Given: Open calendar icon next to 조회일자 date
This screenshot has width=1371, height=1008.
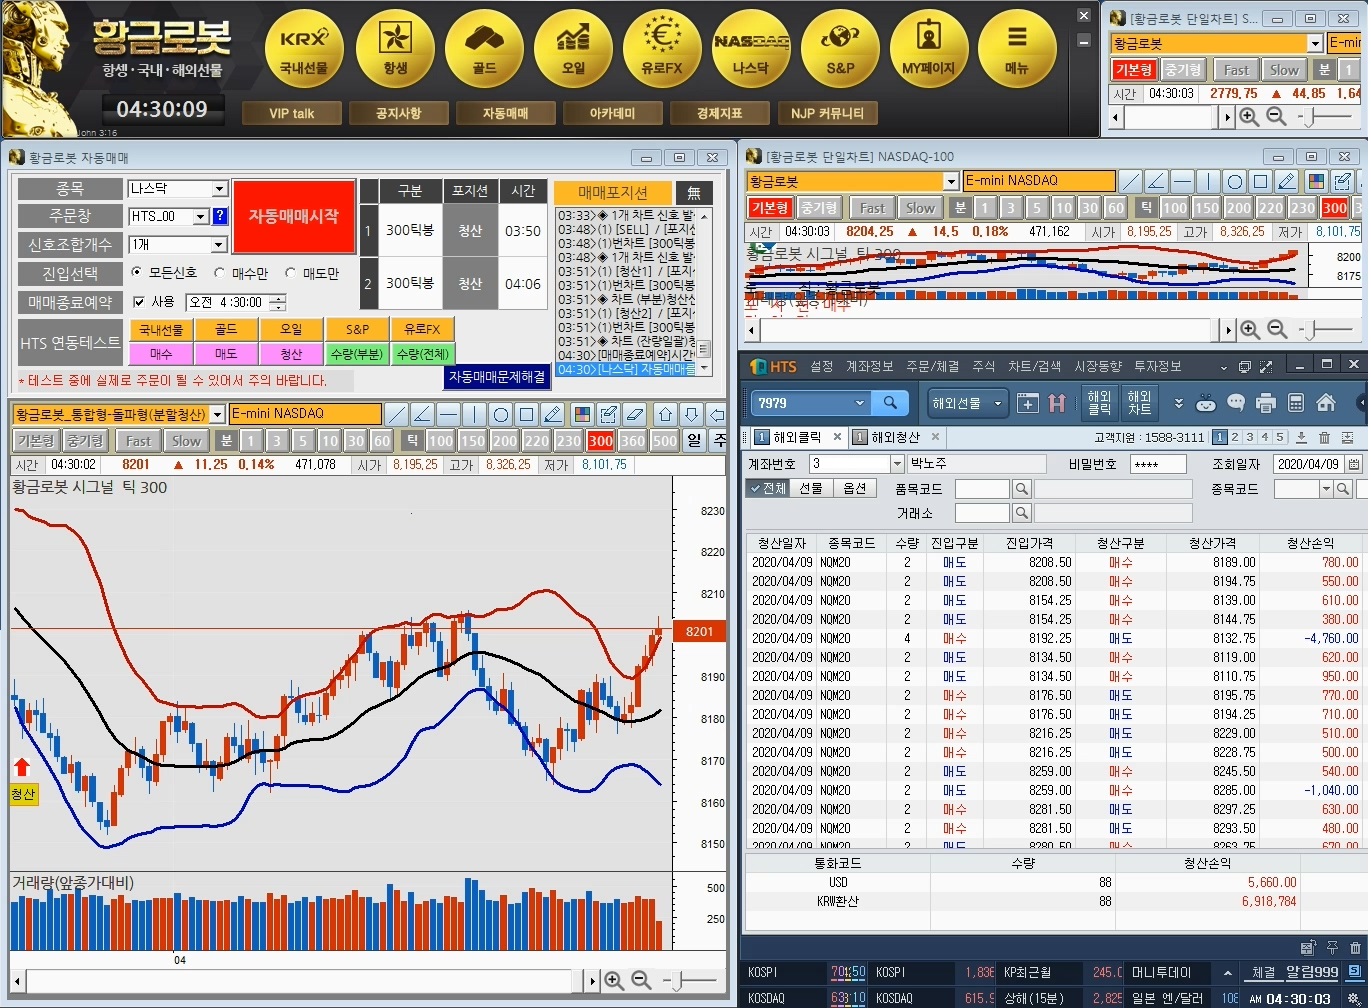Looking at the screenshot, I should point(1354,464).
